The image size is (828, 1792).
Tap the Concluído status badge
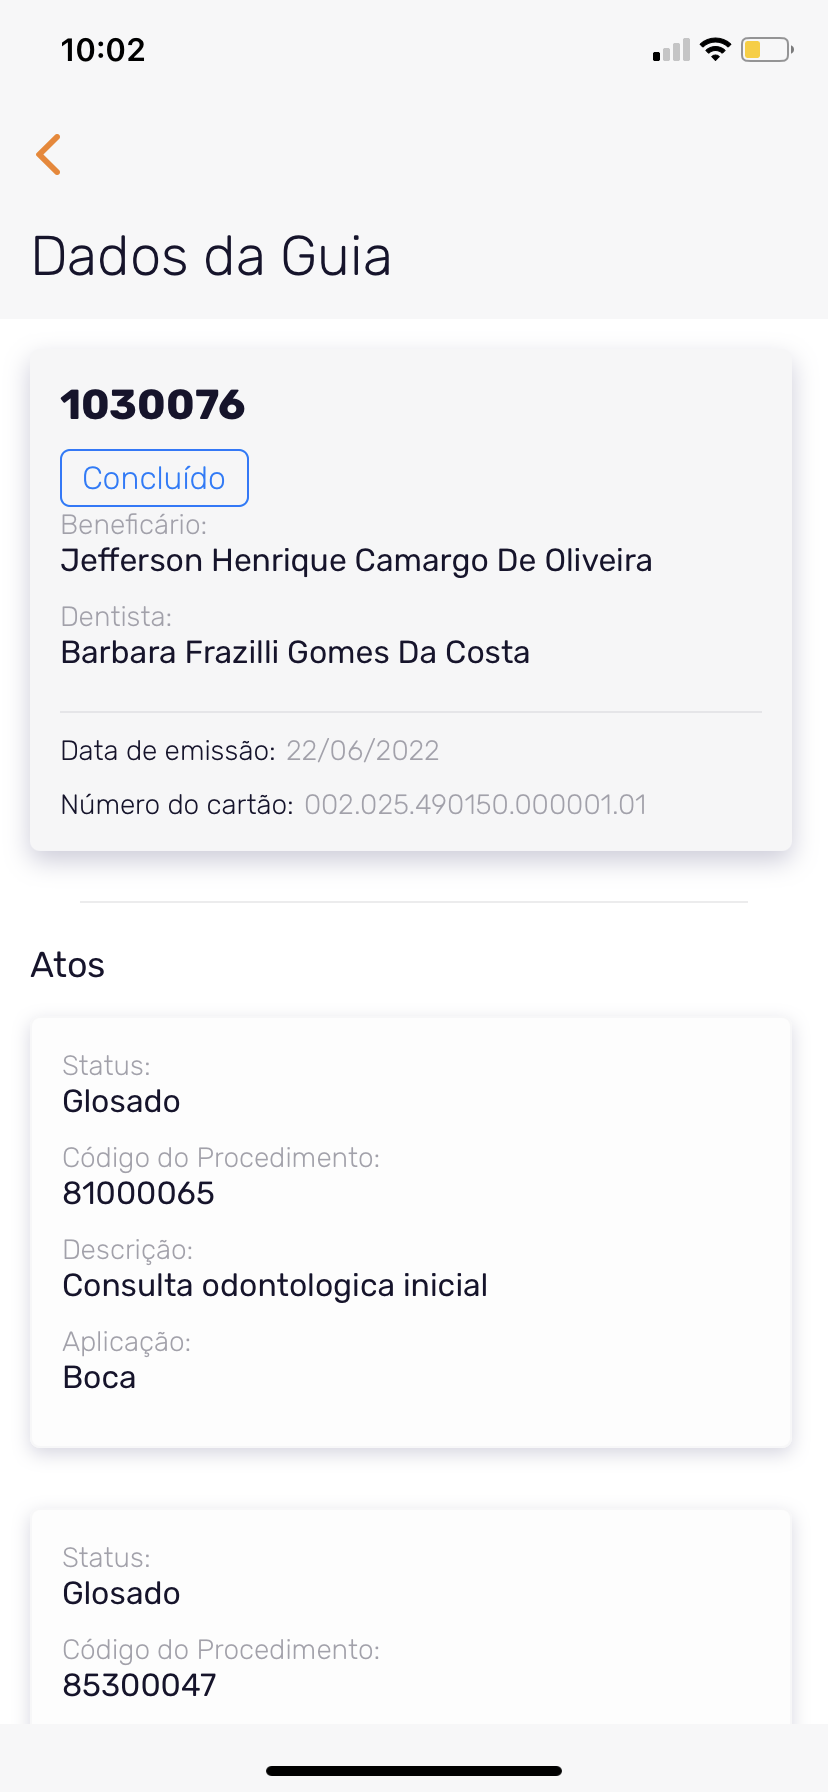point(154,478)
